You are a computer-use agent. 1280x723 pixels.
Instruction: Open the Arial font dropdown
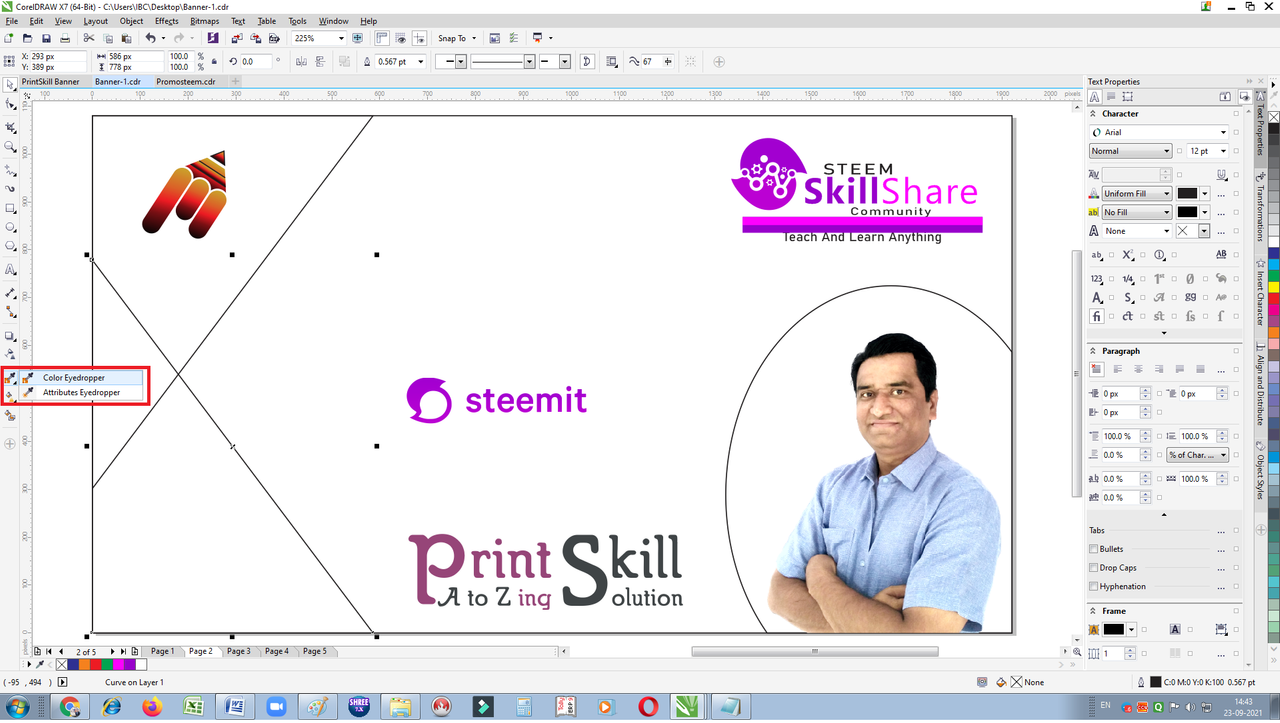coord(1223,132)
